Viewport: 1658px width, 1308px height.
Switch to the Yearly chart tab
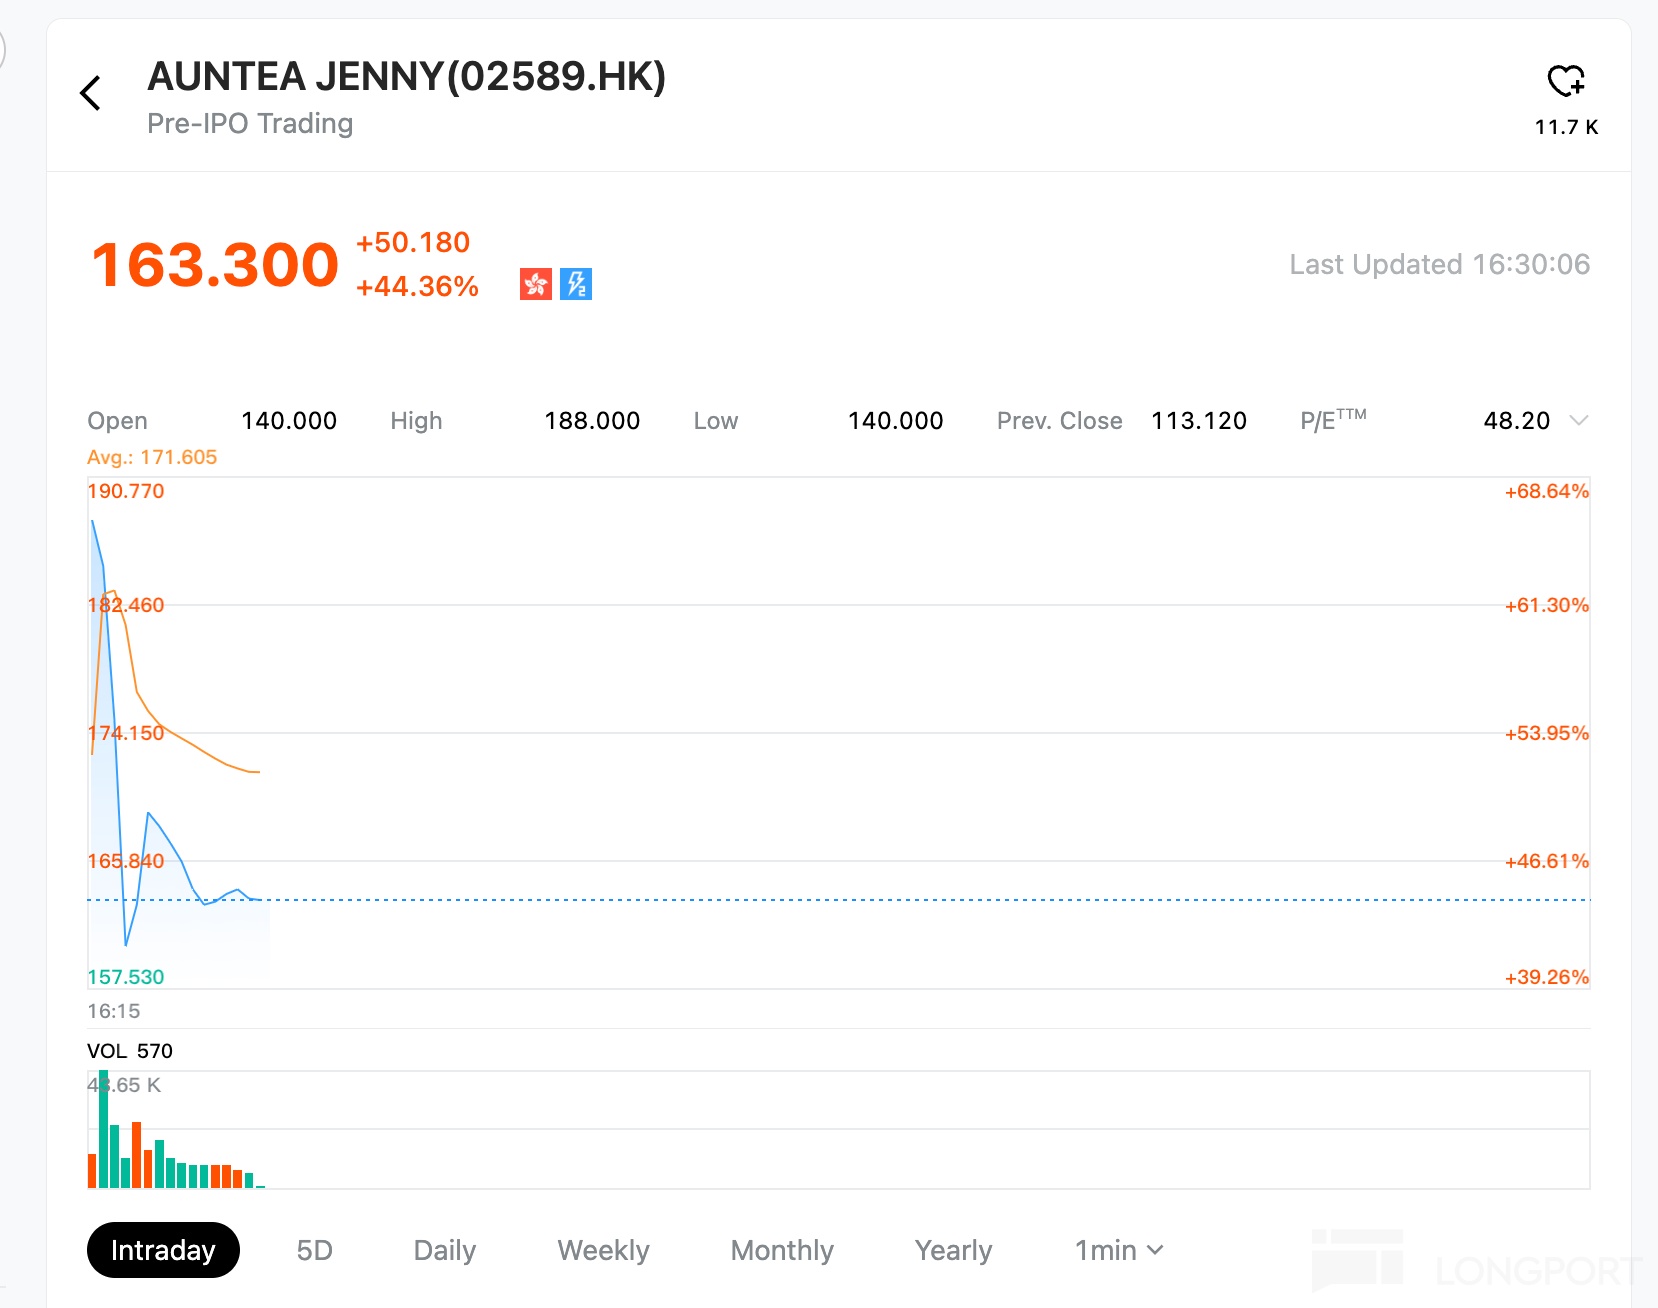(953, 1250)
